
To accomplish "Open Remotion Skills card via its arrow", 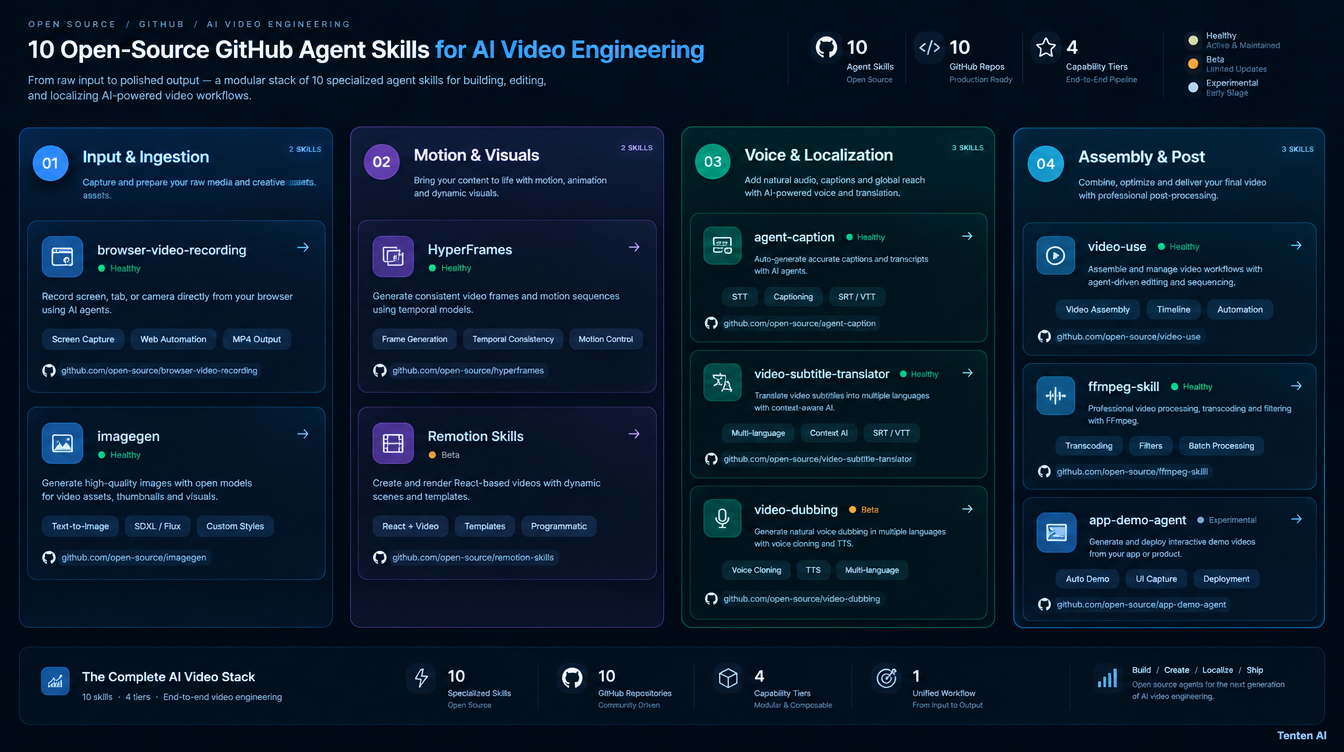I will tap(634, 434).
